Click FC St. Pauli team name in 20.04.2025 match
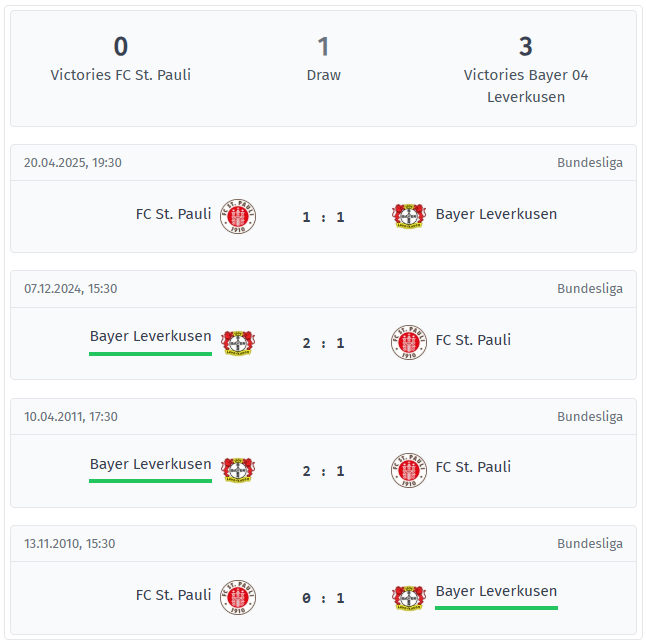 click(173, 214)
